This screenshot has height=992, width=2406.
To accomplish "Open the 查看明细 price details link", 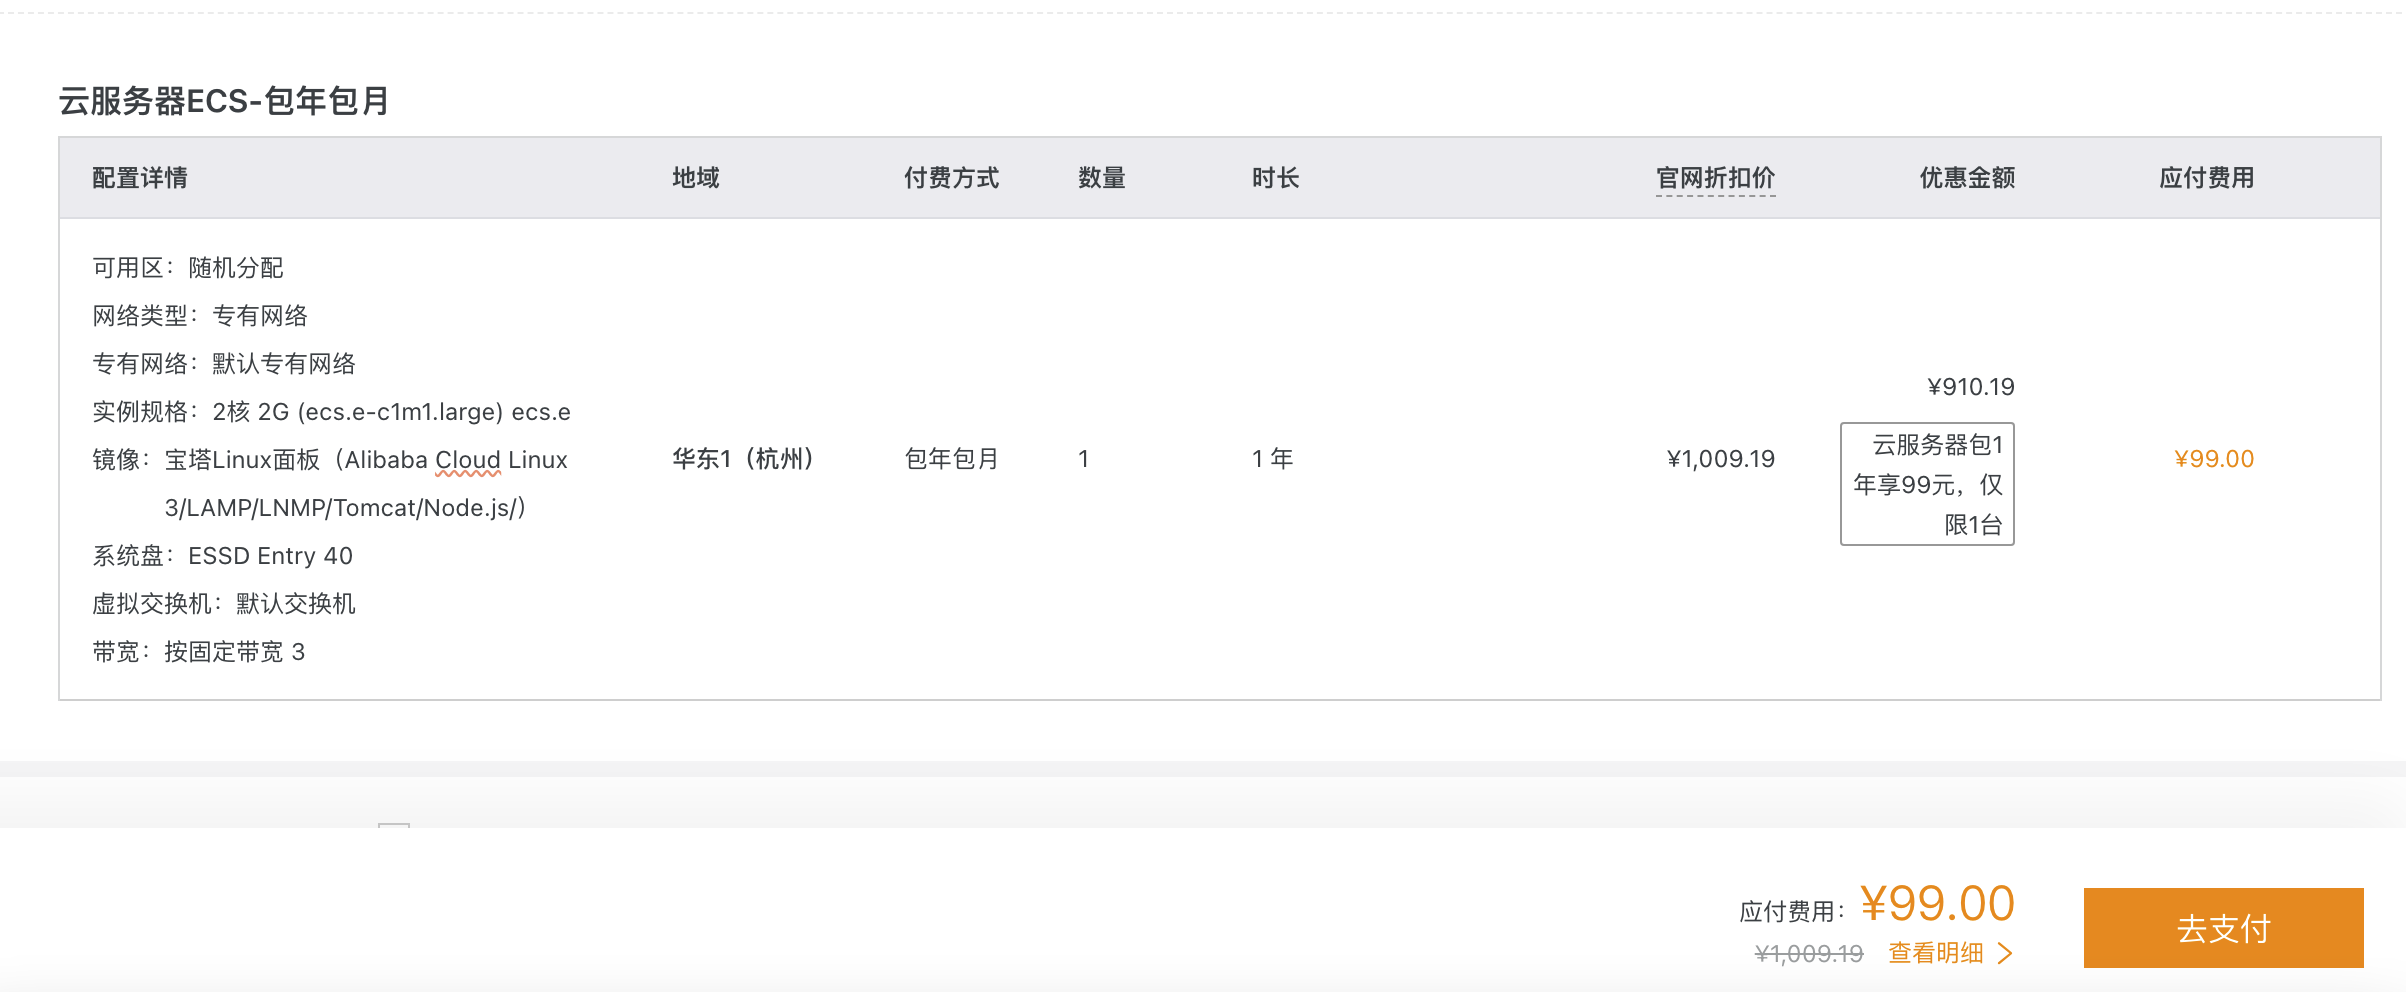I will click(x=1935, y=953).
